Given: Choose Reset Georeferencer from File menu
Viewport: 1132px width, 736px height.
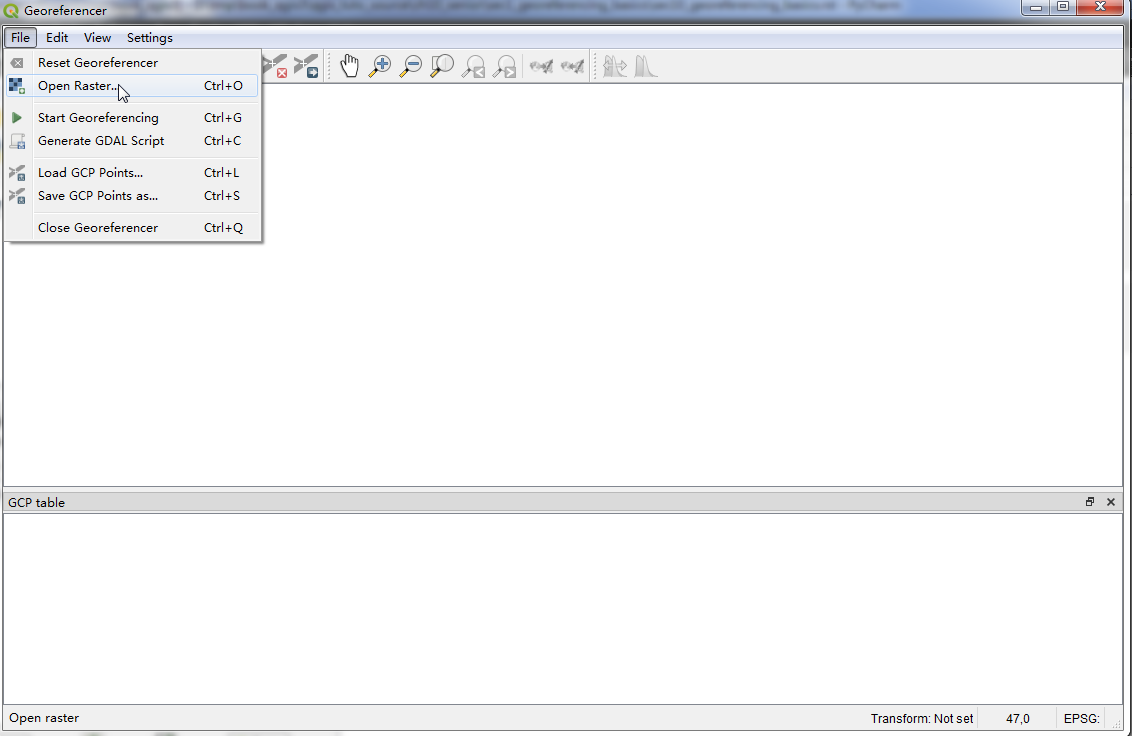Looking at the screenshot, I should [132, 63].
